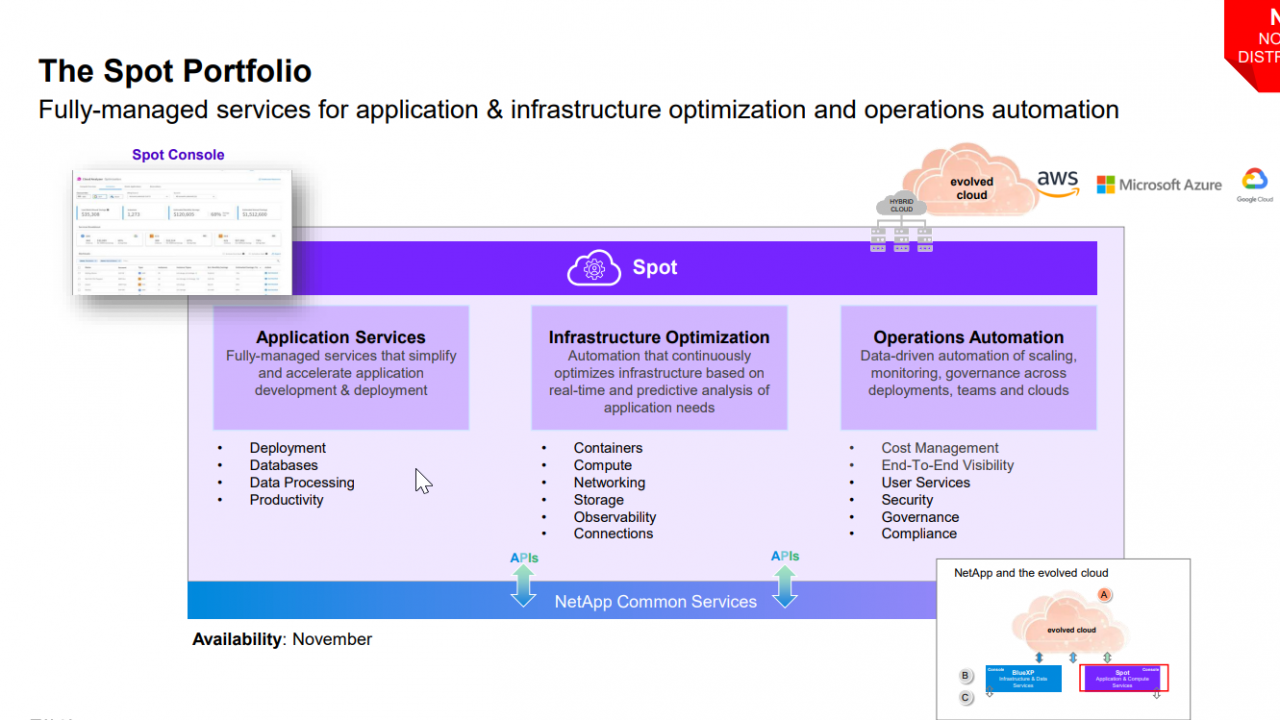Screen dimensions: 1280x720
Task: Select the Operations Automation box
Action: pyautogui.click(x=968, y=367)
